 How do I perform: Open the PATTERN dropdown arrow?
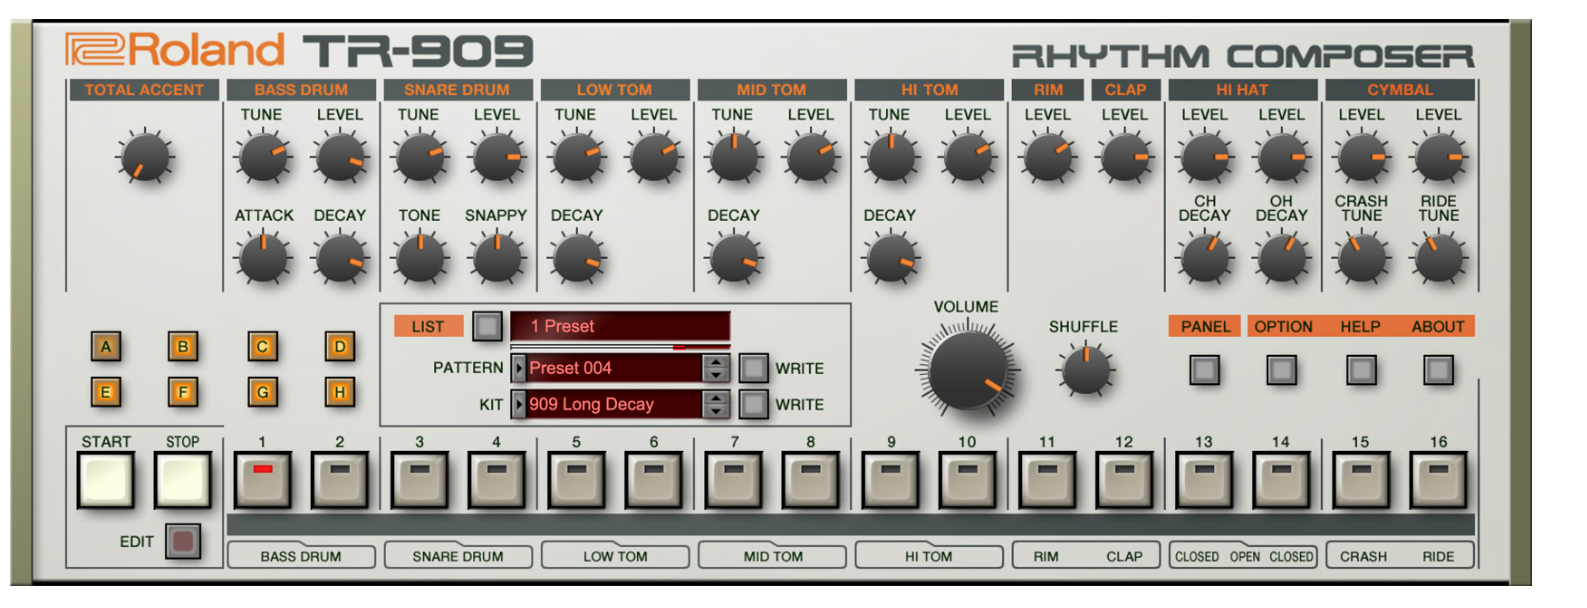coord(518,368)
